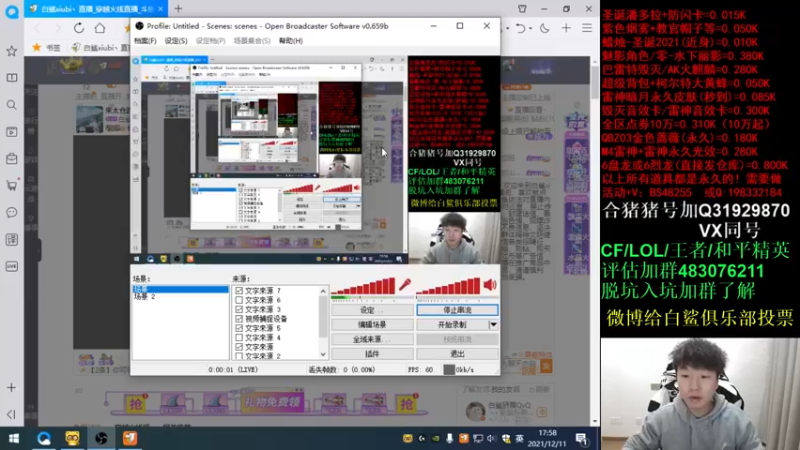
Task: Click the 退出 button in OBS
Action: [x=457, y=354]
